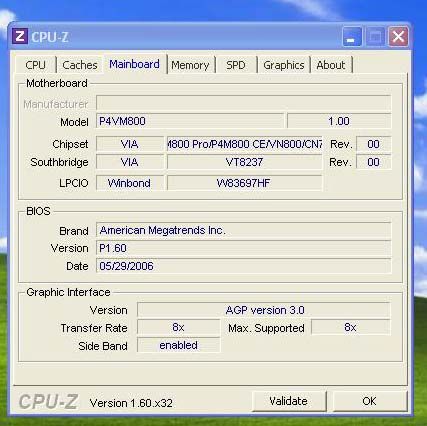Go to the Memory tab
Screen dimensions: 427x426
(x=190, y=65)
